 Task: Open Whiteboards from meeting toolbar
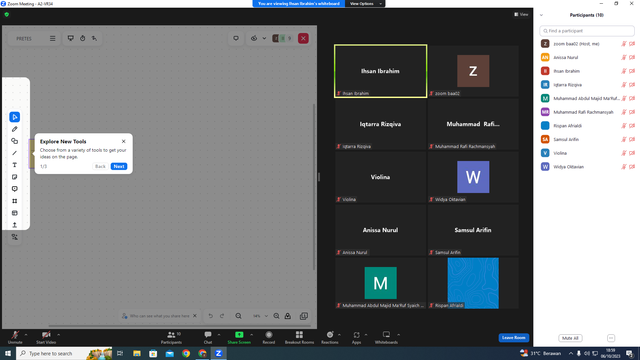coord(386,337)
